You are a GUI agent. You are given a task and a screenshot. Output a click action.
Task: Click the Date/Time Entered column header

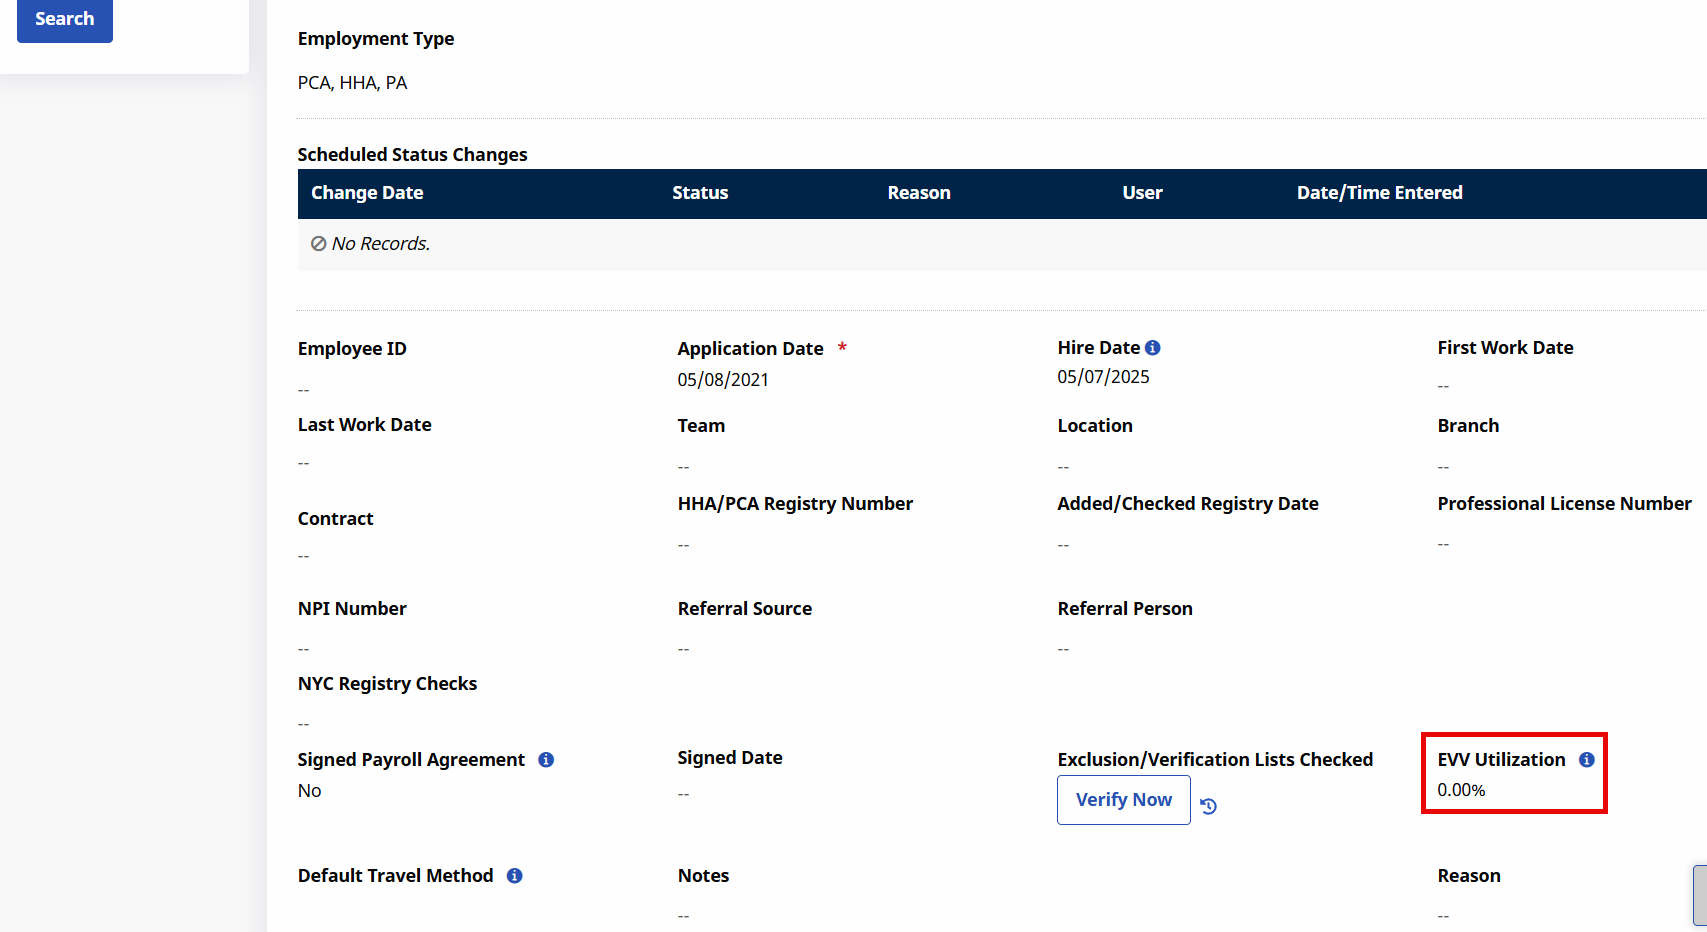[1379, 193]
